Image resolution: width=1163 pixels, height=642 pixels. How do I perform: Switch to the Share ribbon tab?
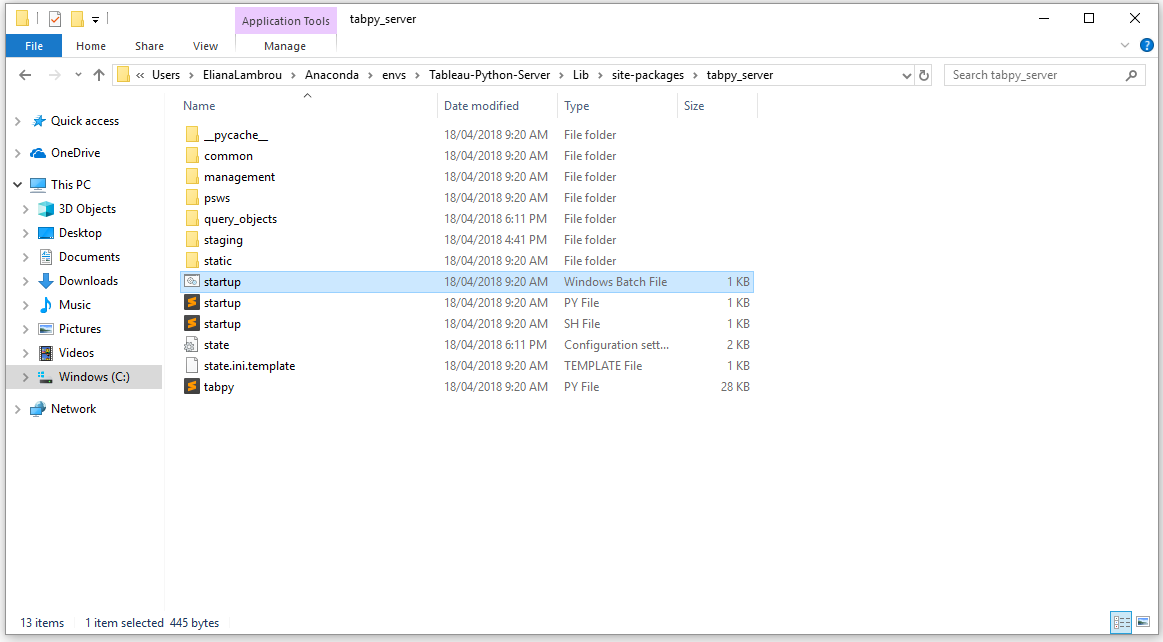[149, 46]
